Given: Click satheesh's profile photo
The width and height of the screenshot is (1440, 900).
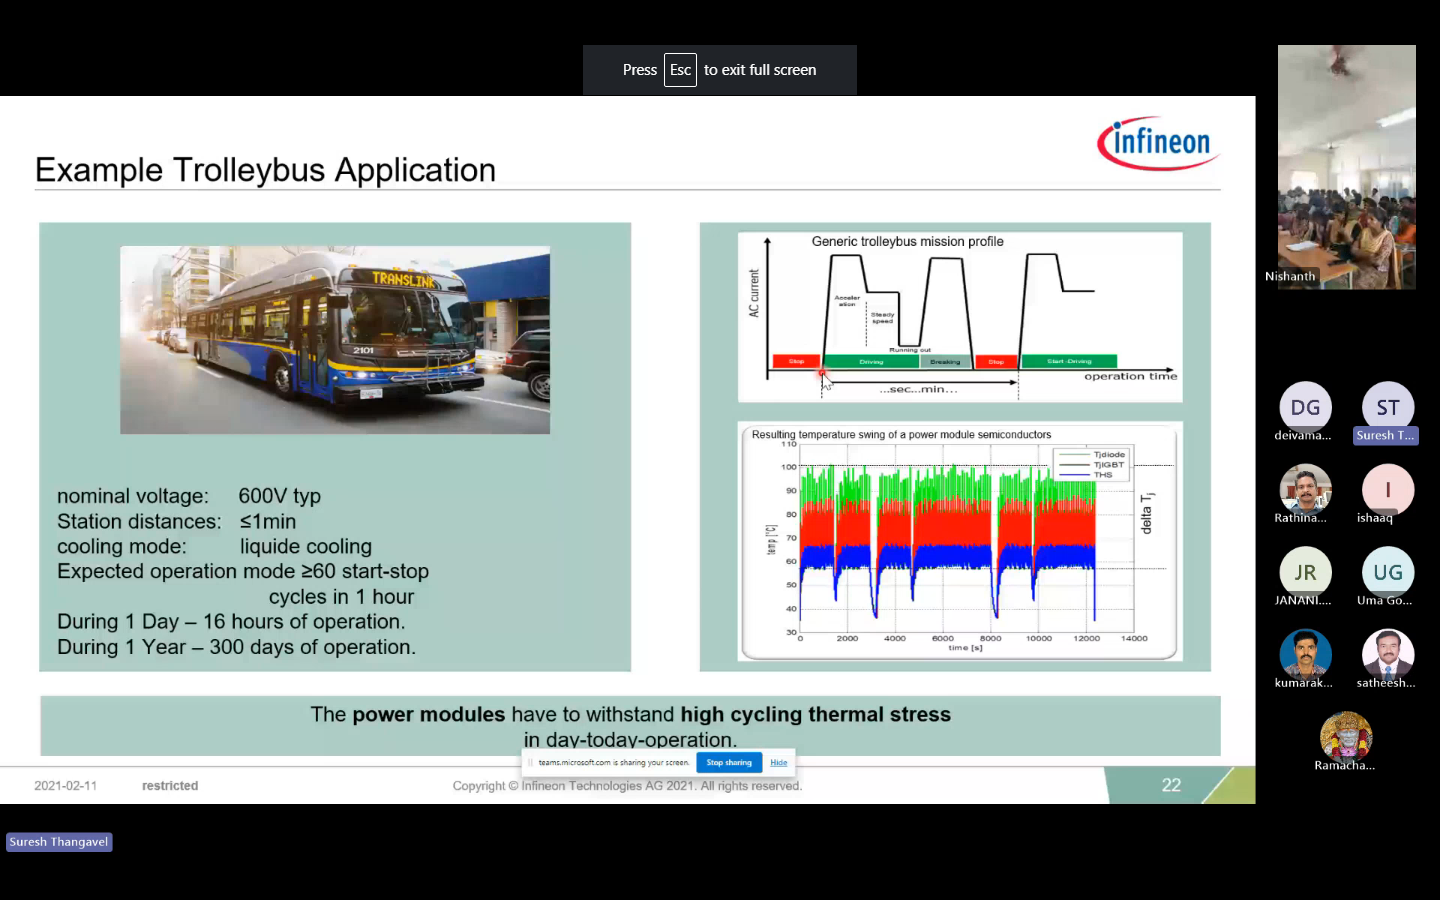Looking at the screenshot, I should click(1387, 654).
